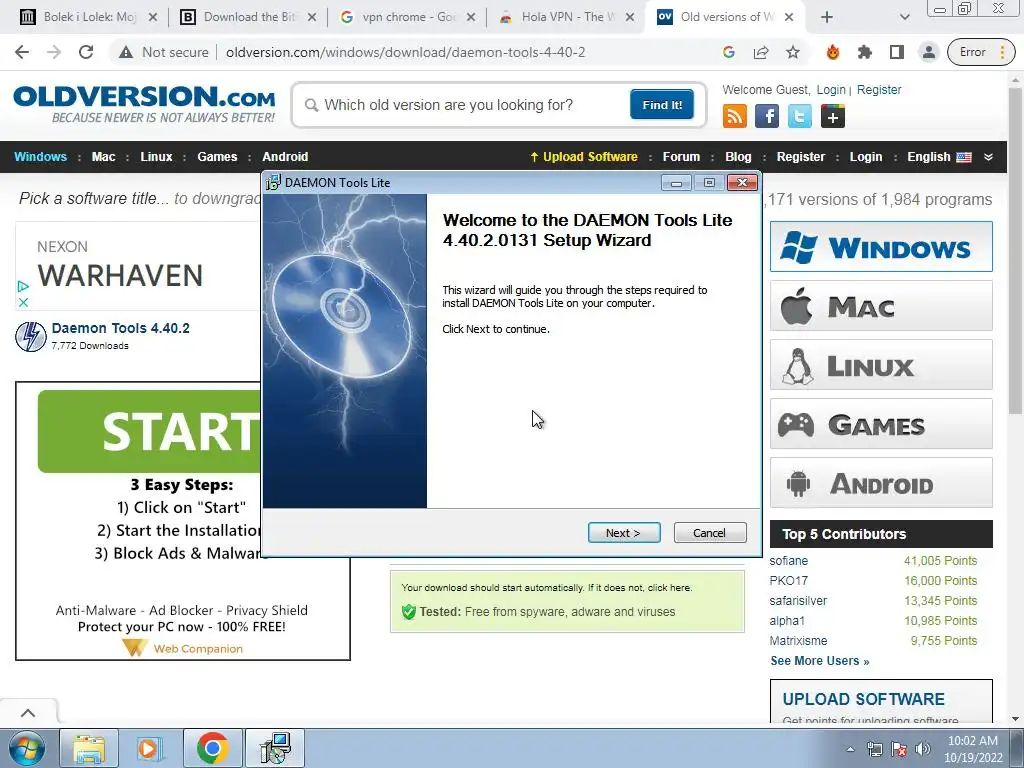Open the English language selector

938,157
